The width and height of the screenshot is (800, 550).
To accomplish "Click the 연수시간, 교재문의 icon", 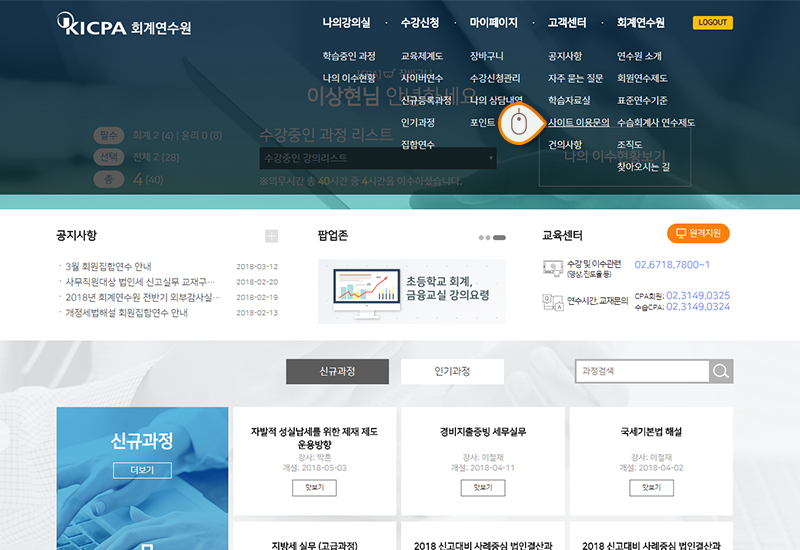I will pyautogui.click(x=553, y=302).
